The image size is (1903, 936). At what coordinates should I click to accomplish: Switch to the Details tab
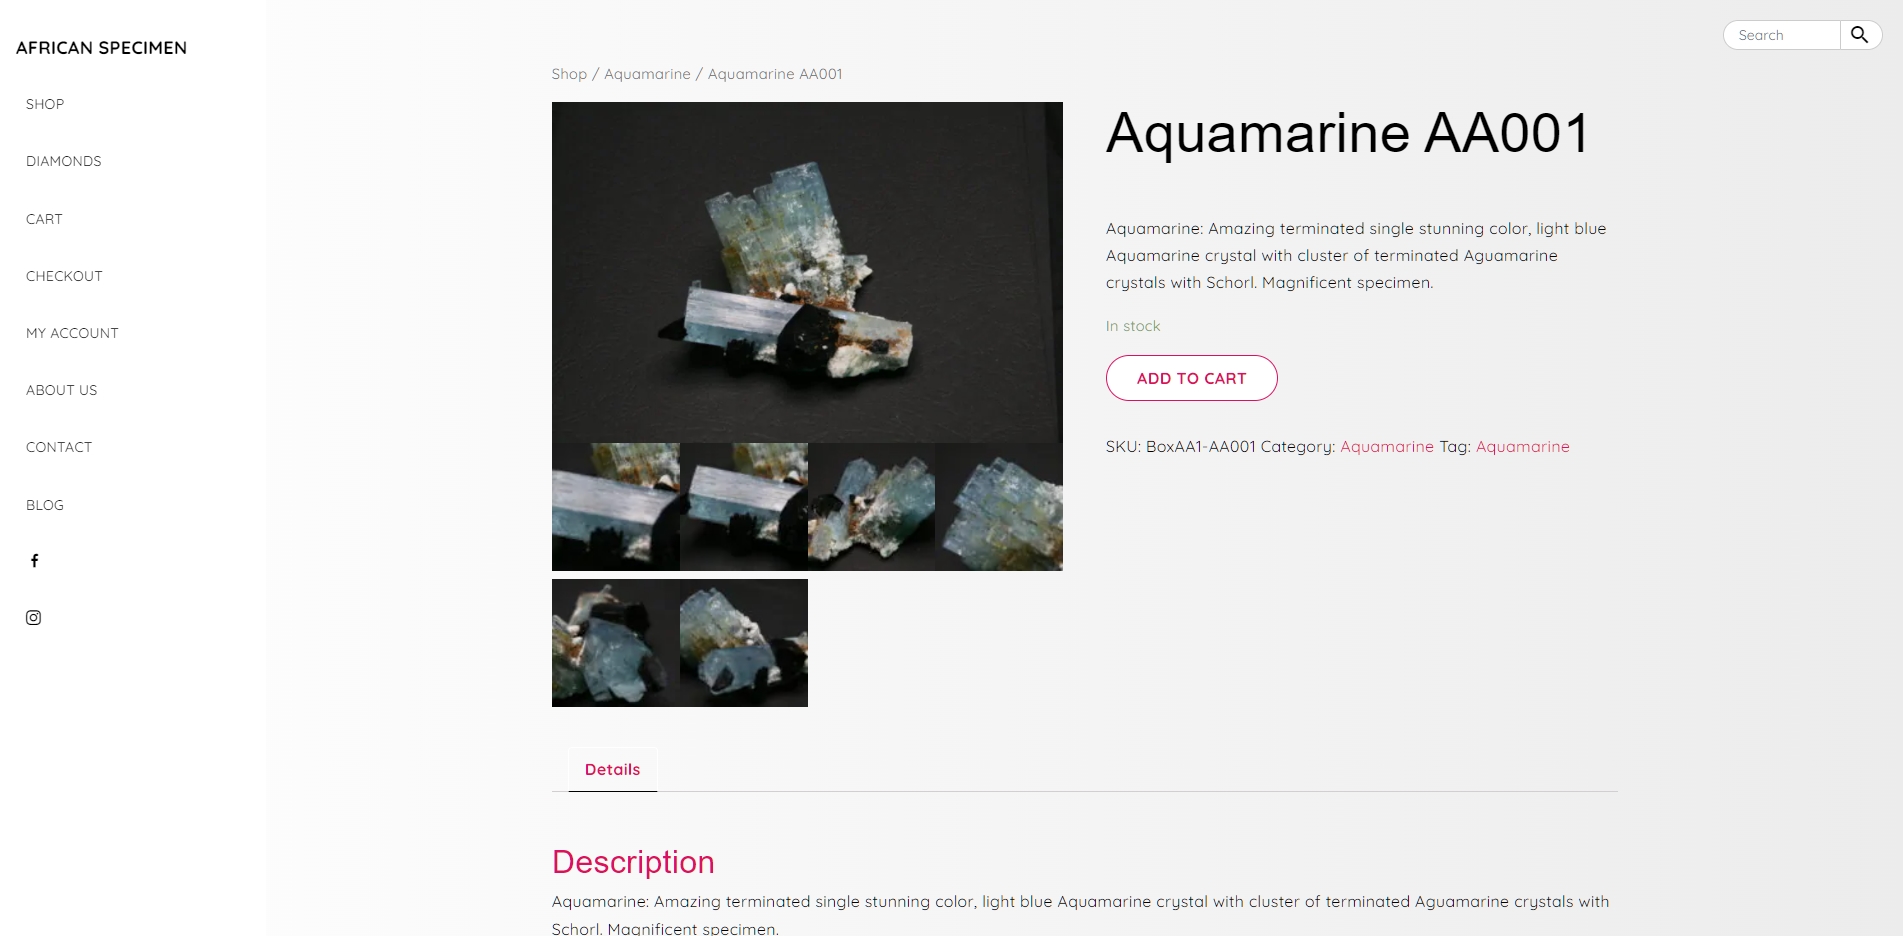point(612,770)
